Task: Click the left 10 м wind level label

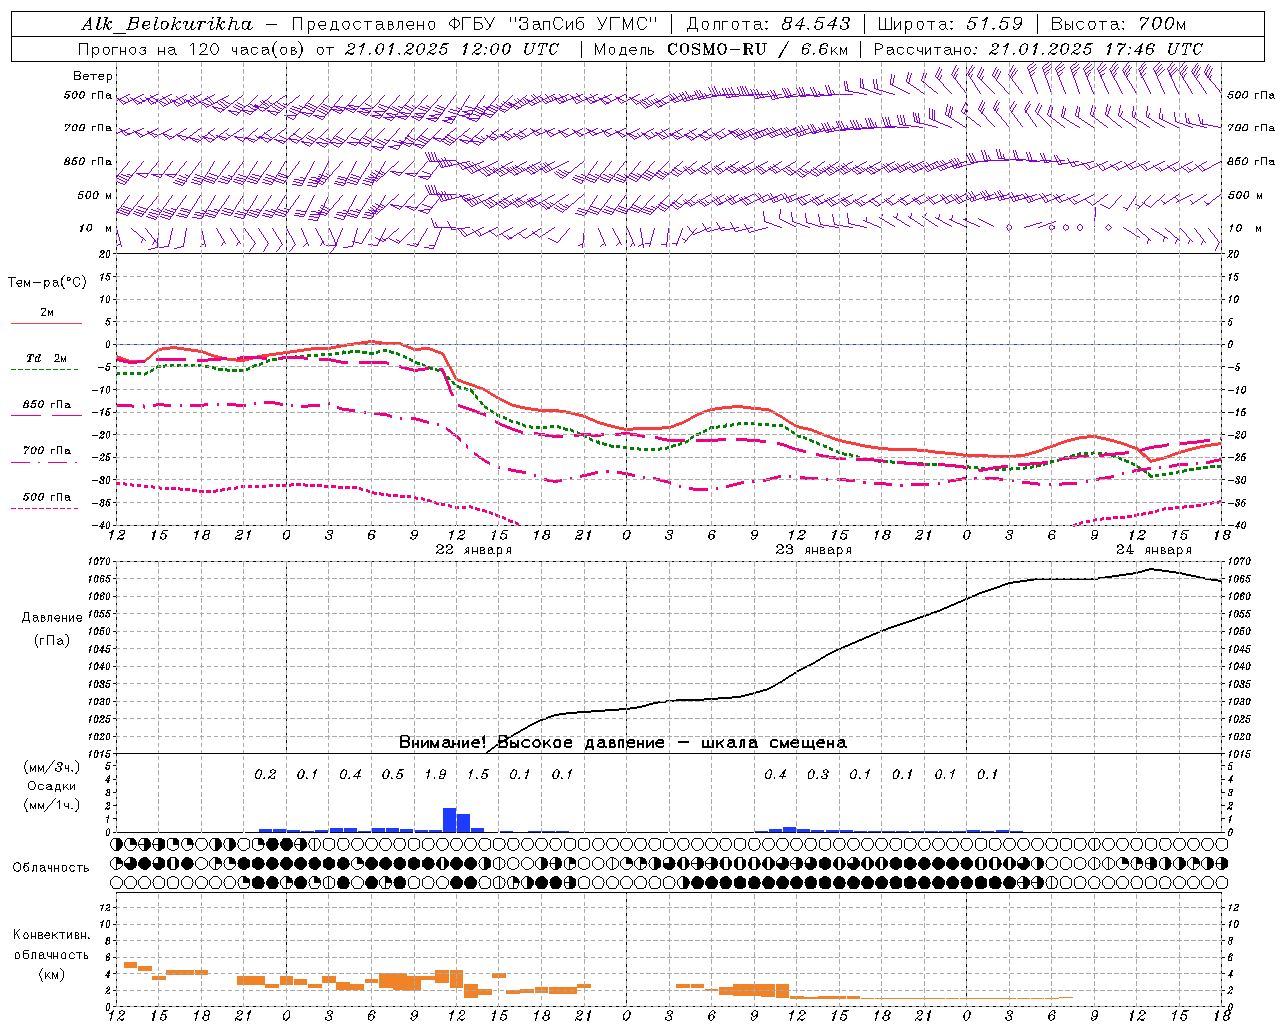Action: point(96,228)
